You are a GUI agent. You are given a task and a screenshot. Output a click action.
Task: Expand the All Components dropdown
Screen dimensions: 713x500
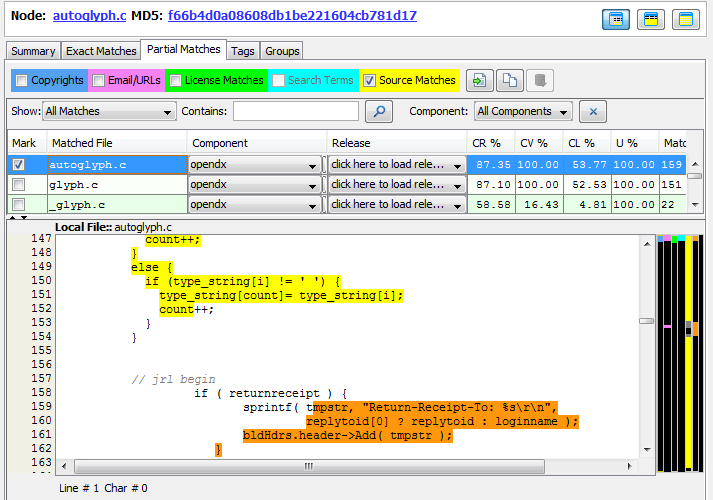click(523, 111)
